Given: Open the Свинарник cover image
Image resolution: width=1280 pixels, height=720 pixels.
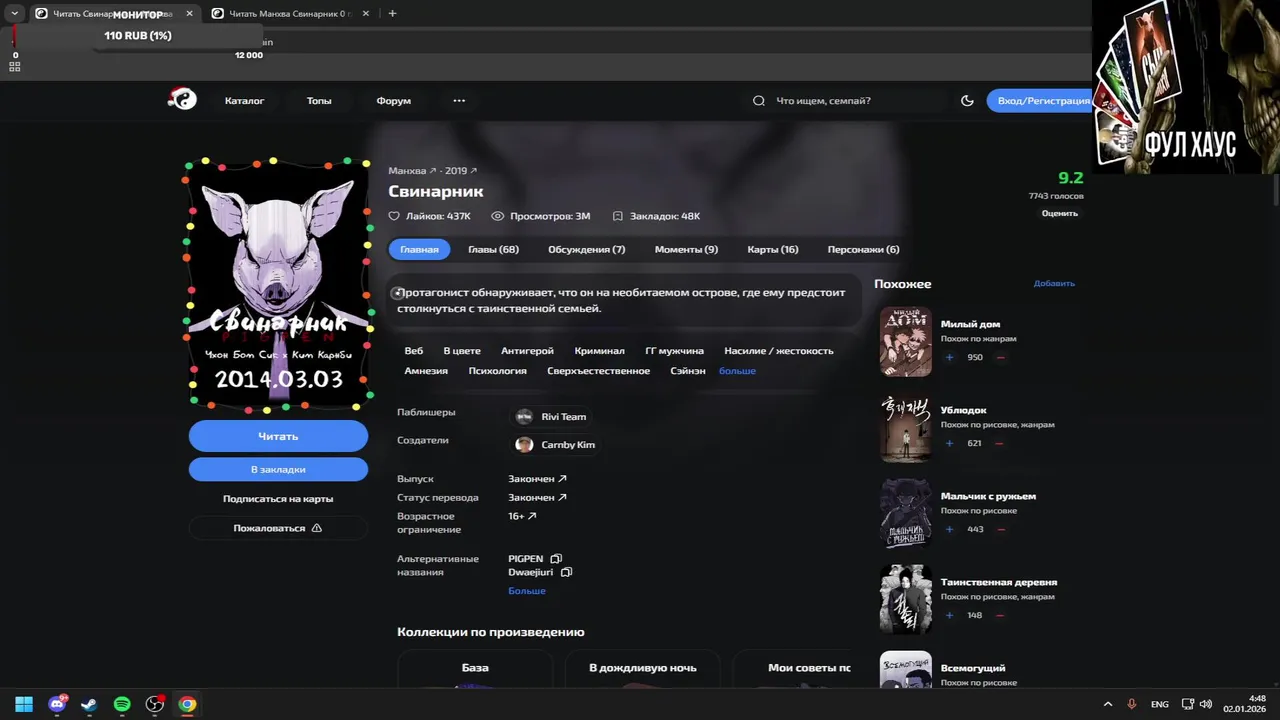Looking at the screenshot, I should point(278,284).
